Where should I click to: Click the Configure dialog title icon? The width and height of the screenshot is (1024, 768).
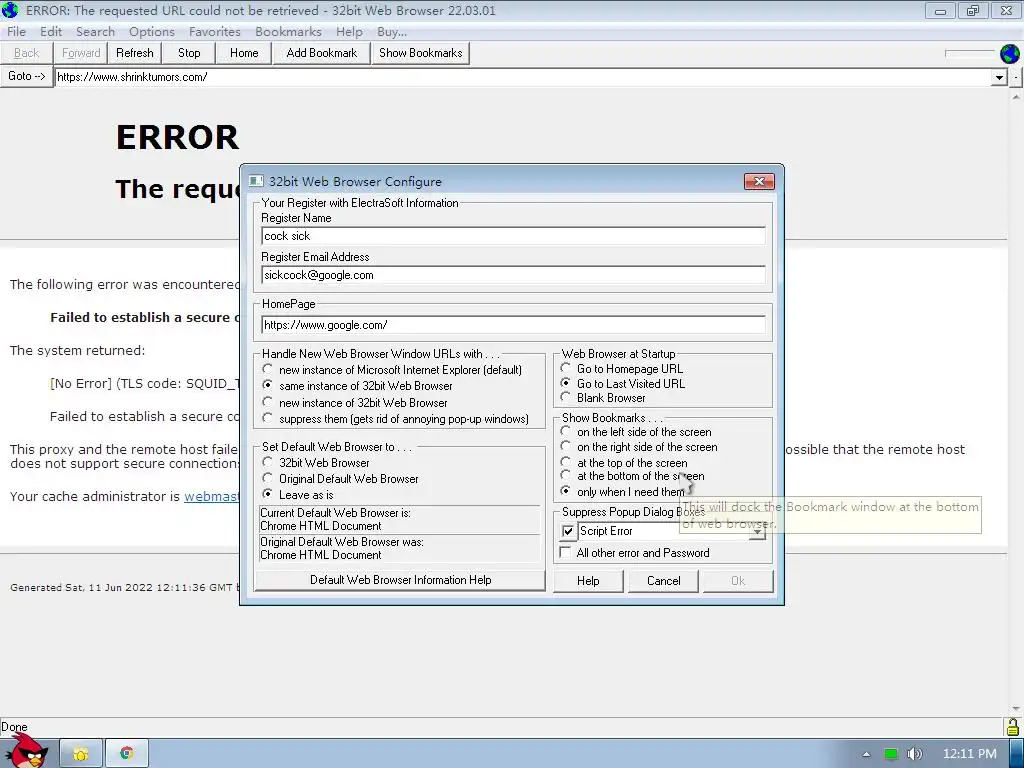click(256, 181)
